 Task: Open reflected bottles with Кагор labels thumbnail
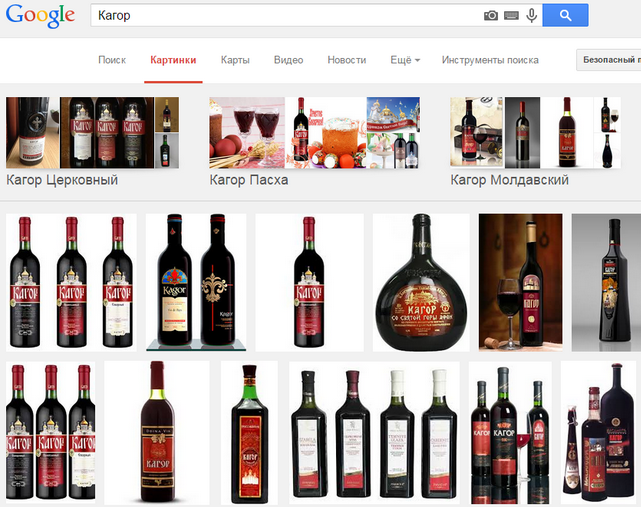click(510, 433)
